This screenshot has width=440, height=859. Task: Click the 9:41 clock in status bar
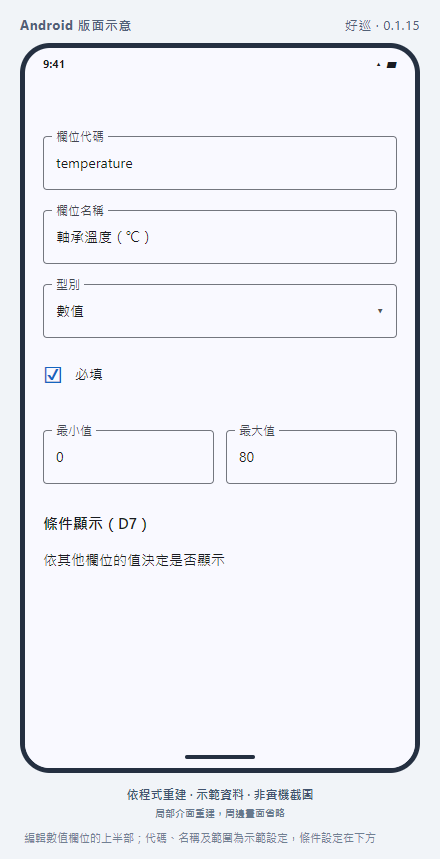coord(54,64)
